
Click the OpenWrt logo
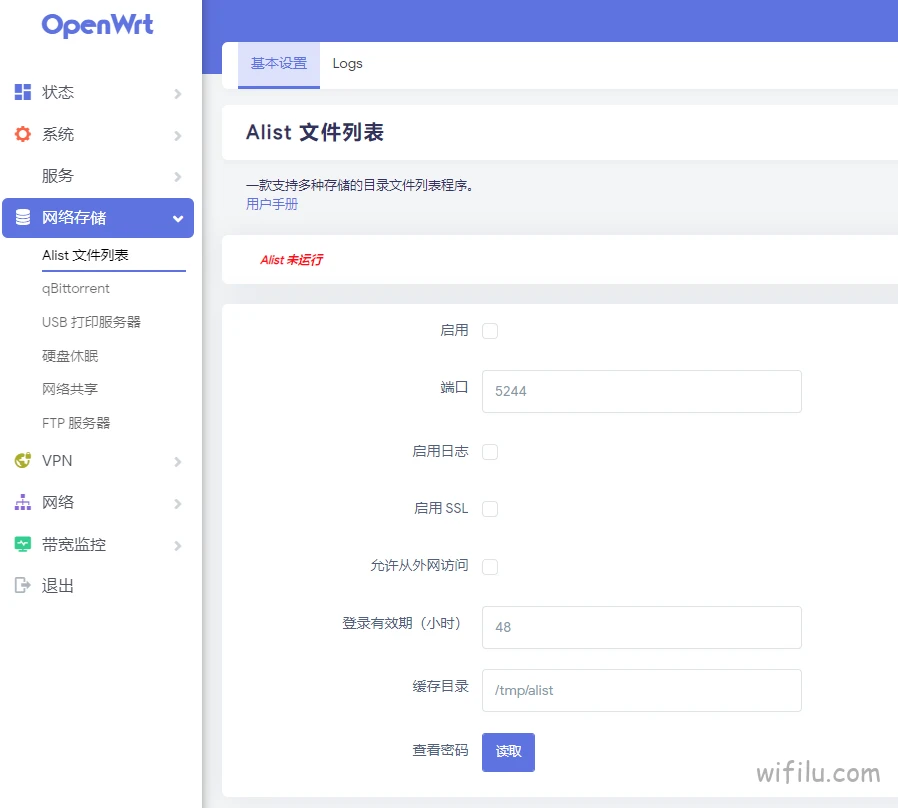pyautogui.click(x=97, y=25)
